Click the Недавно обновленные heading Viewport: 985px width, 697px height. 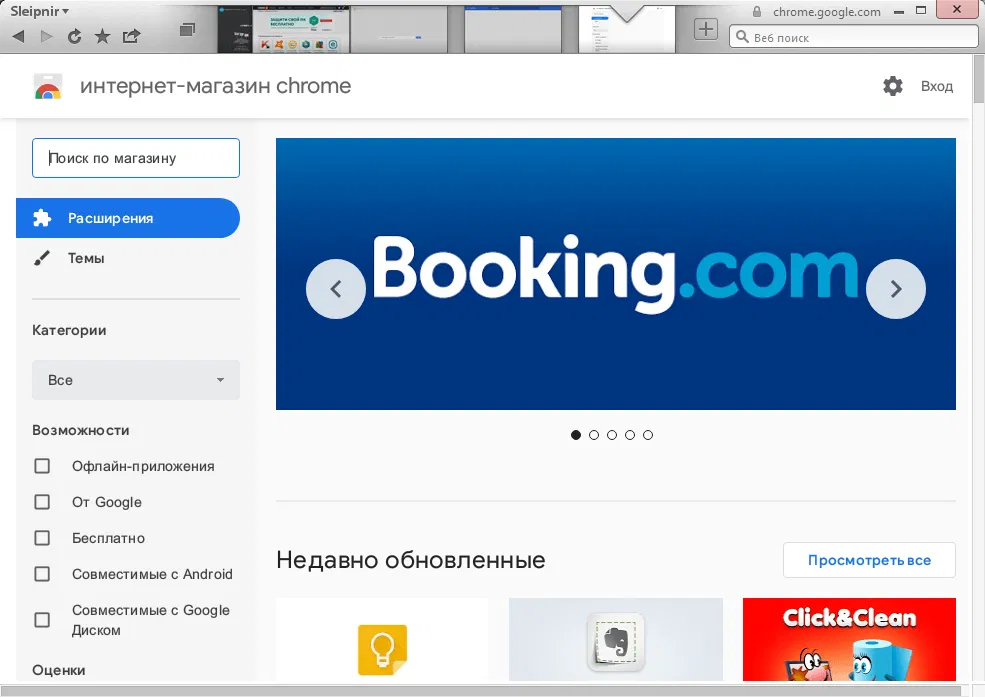point(411,559)
